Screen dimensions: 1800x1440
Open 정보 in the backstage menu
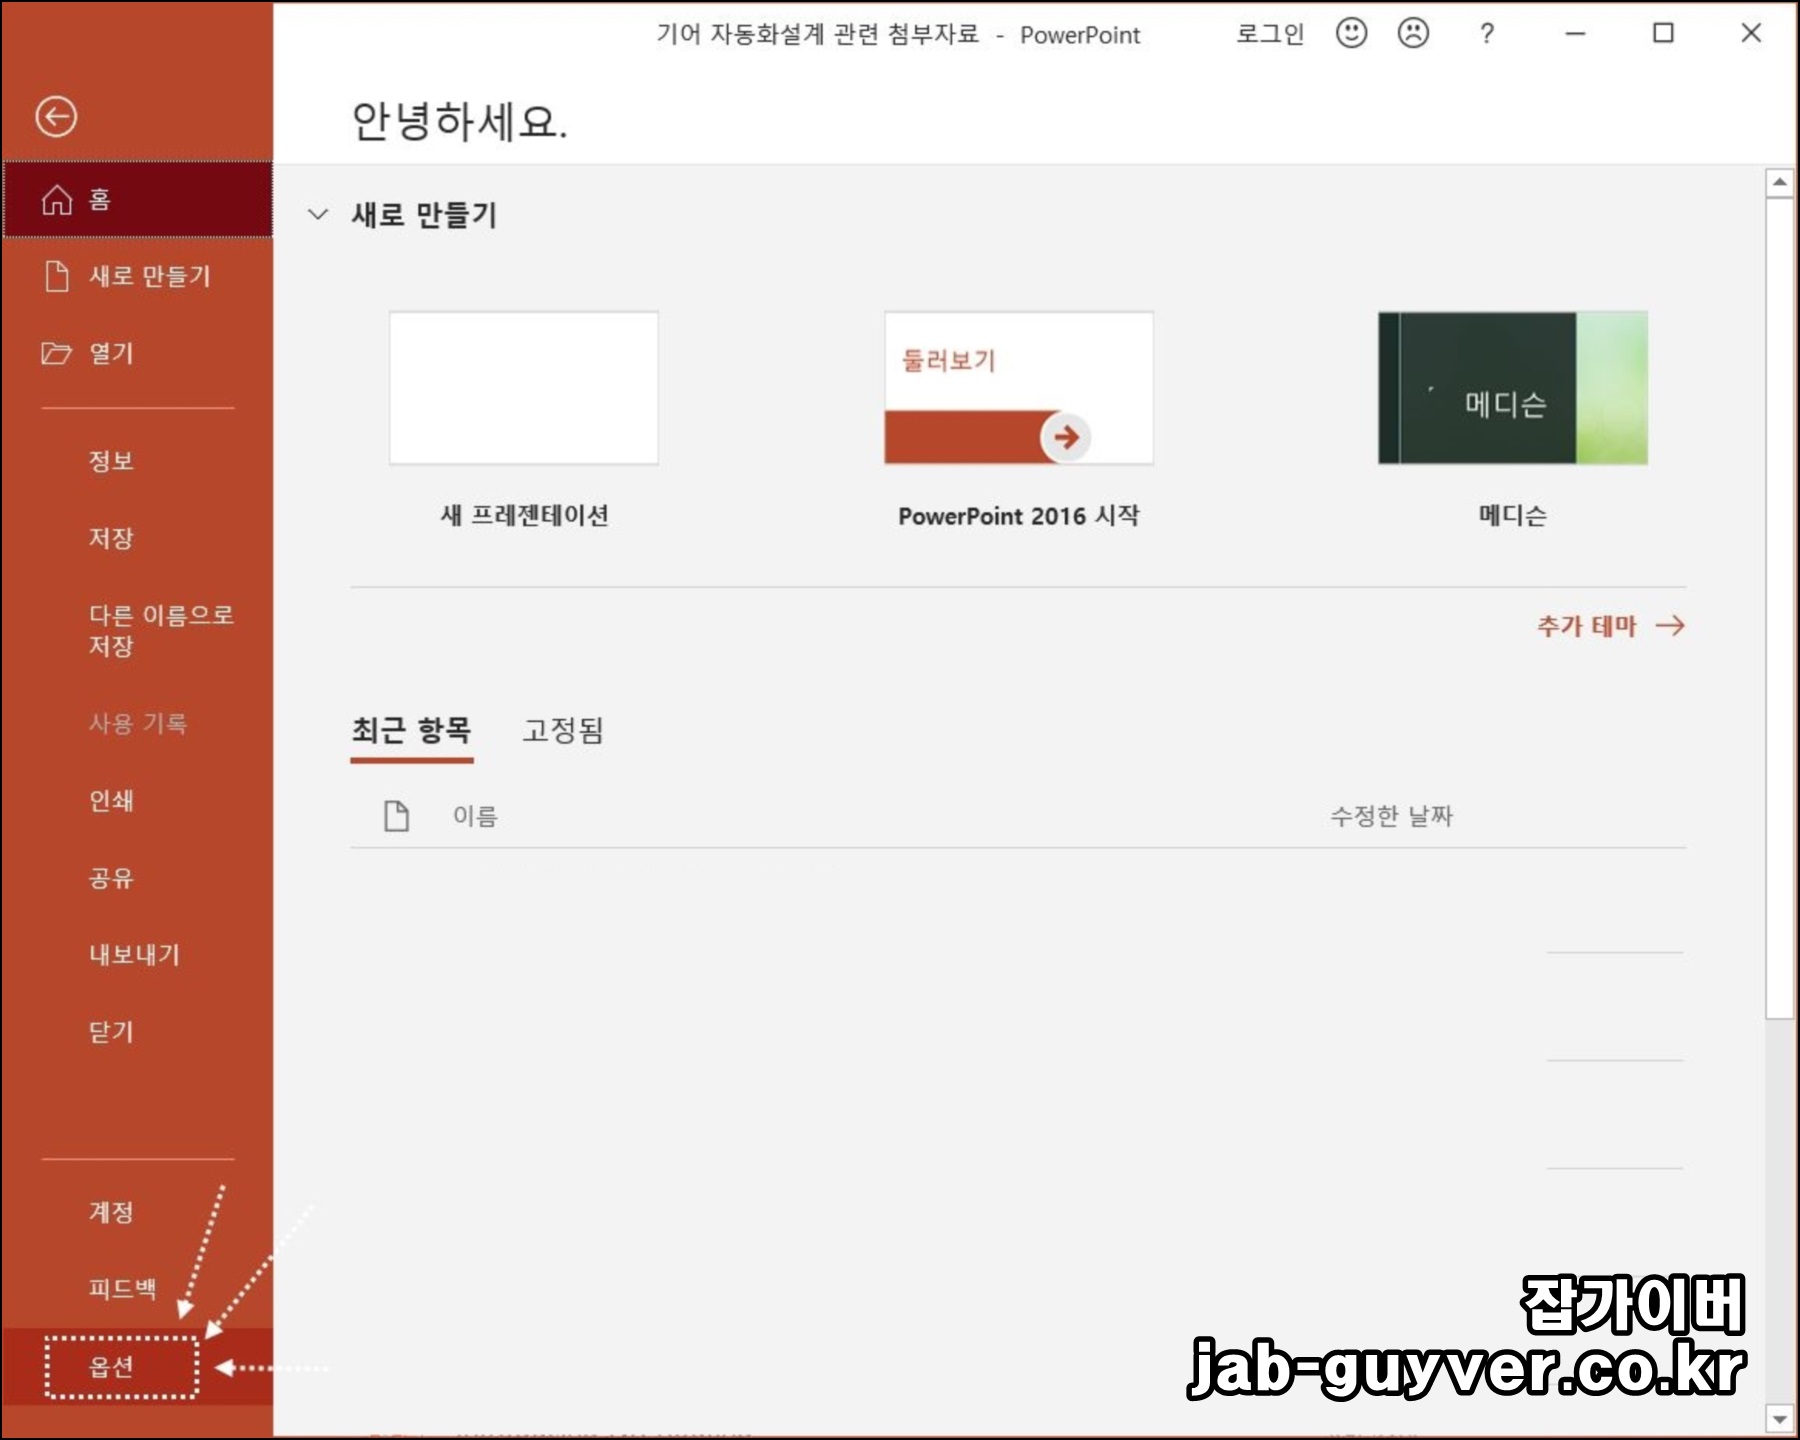[111, 461]
